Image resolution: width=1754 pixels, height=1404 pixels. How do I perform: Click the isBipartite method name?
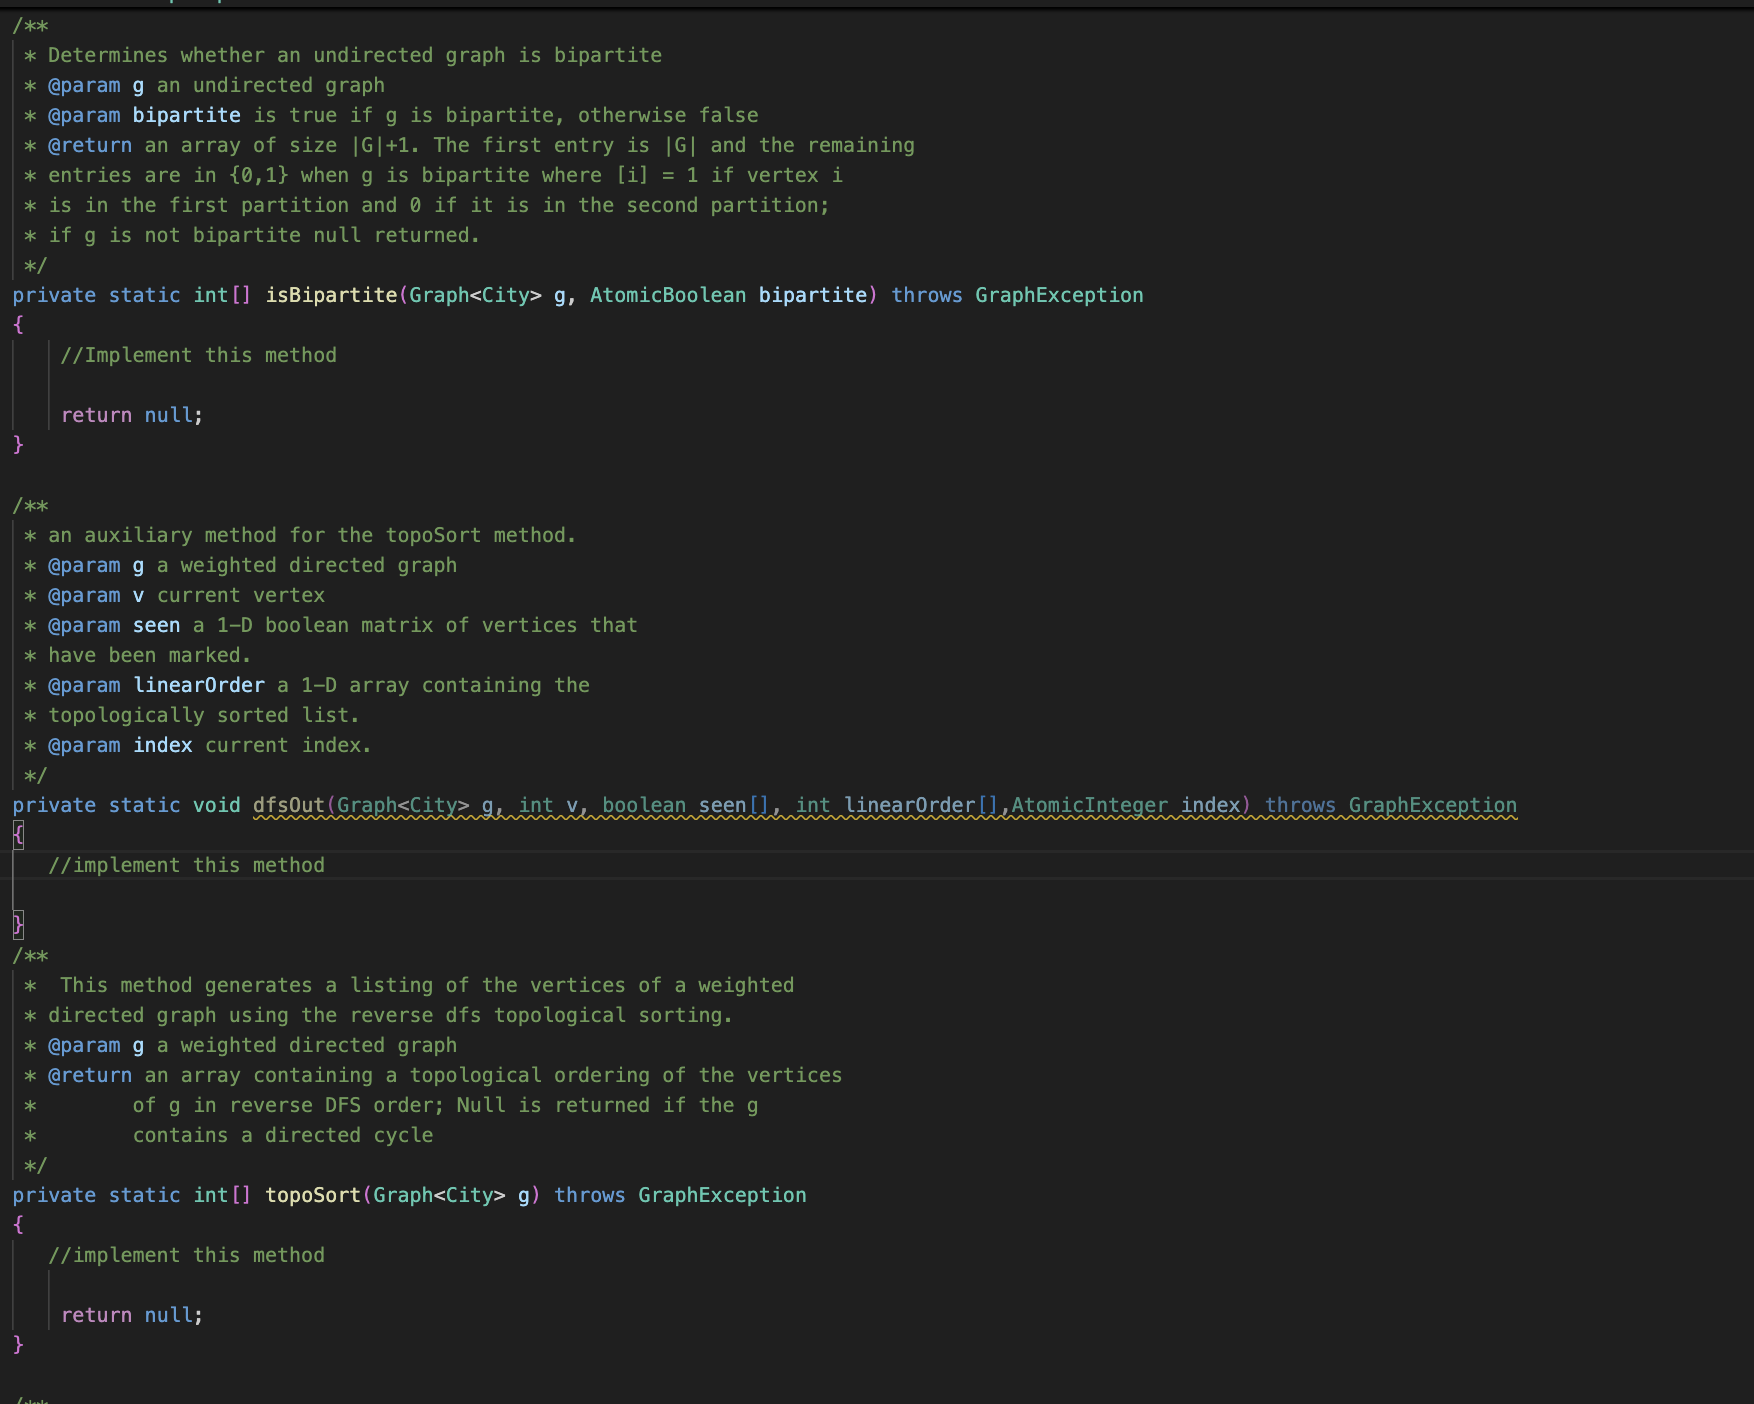pos(330,295)
